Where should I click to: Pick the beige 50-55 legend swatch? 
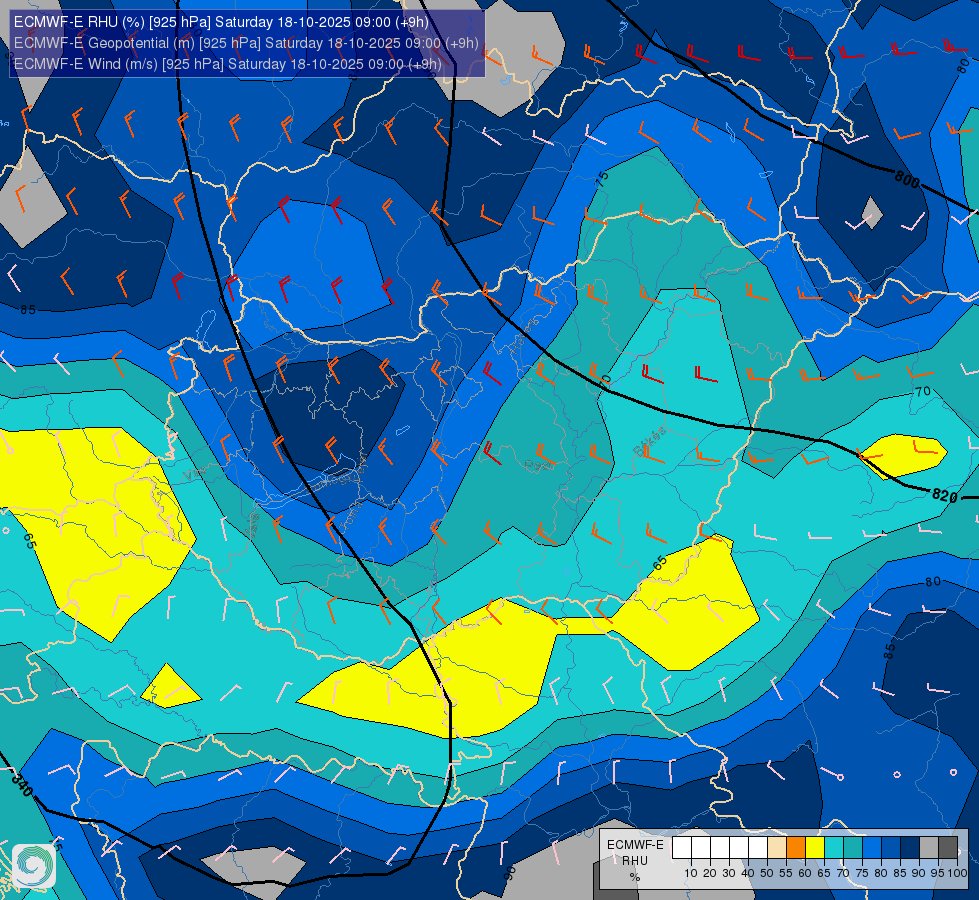point(777,848)
